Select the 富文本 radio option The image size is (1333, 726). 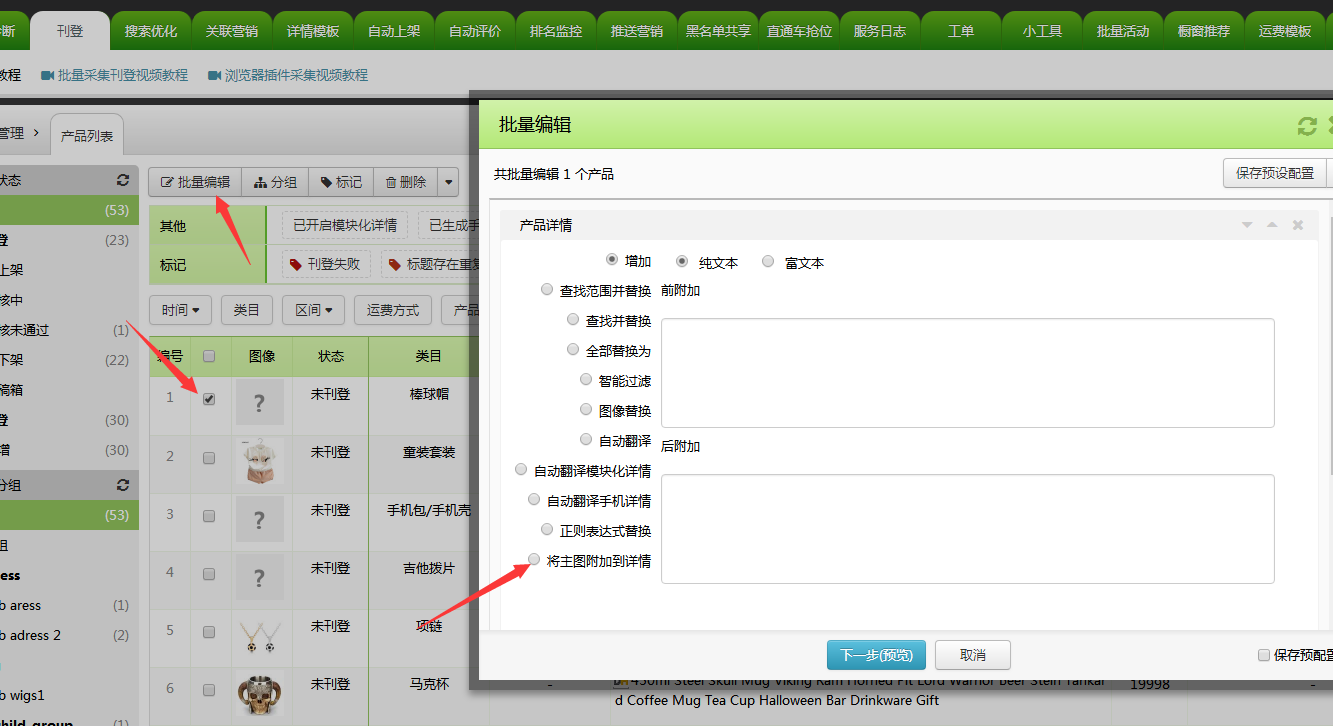[768, 262]
